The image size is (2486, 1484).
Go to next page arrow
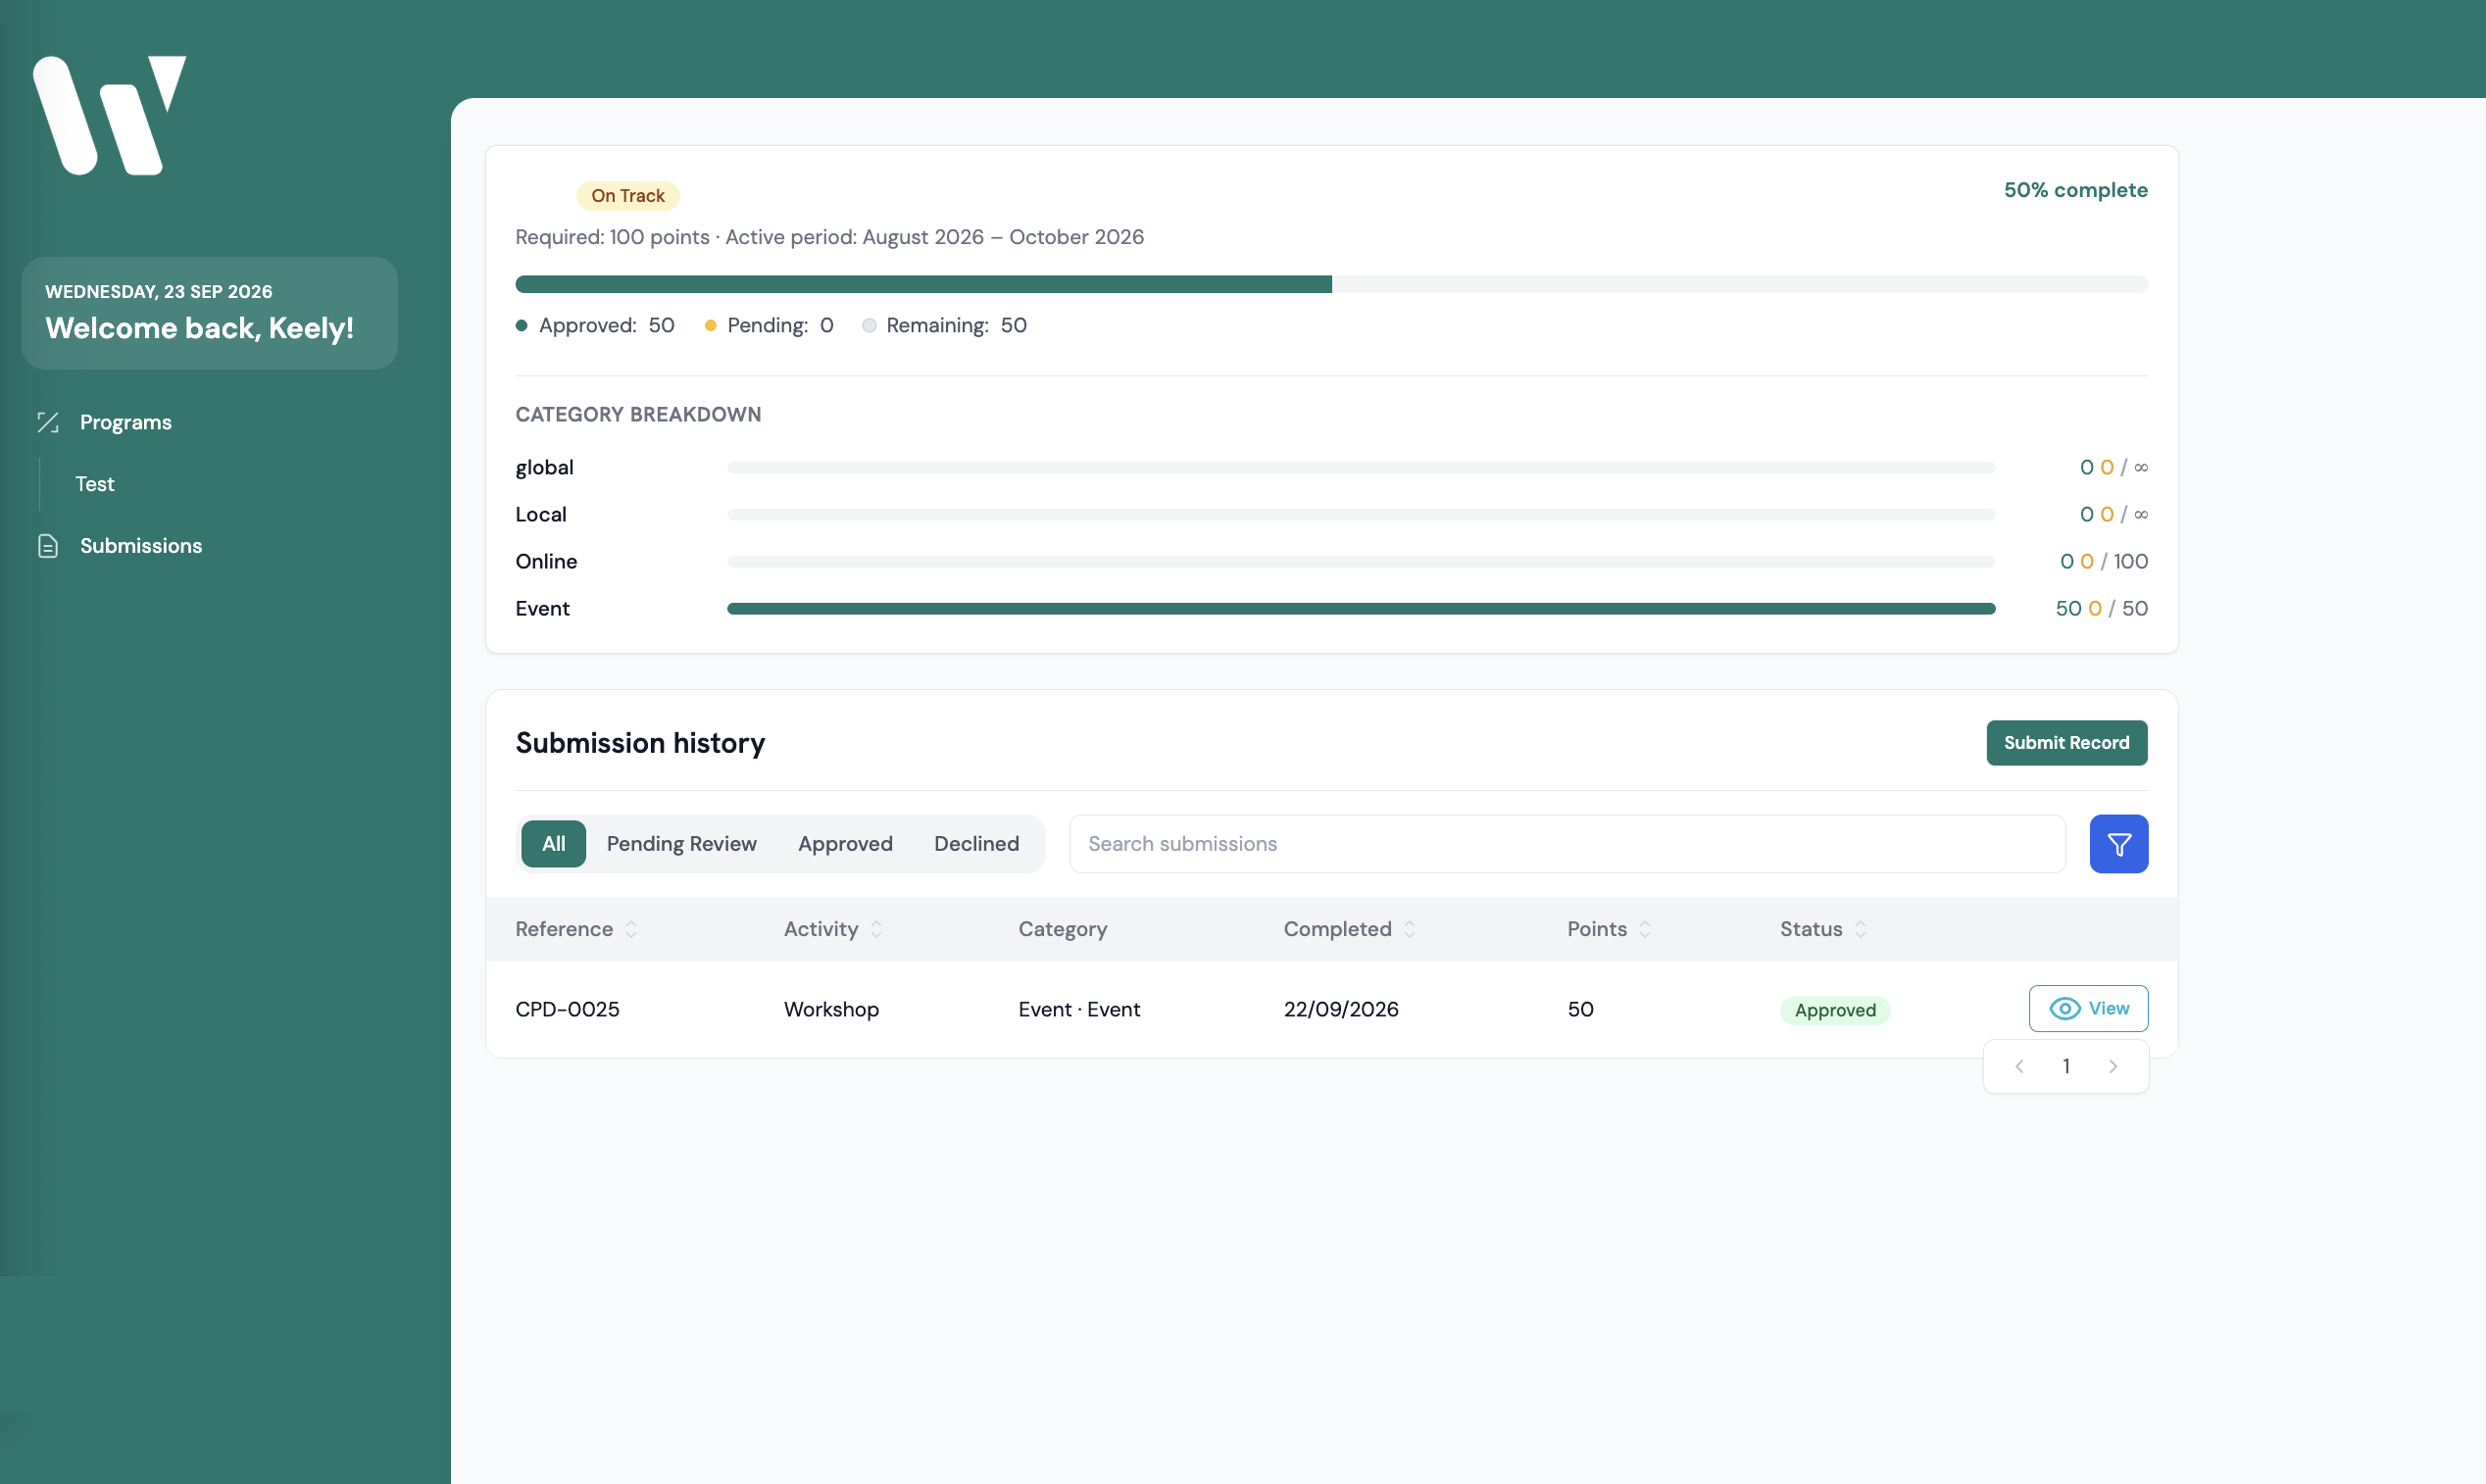pos(2113,1066)
